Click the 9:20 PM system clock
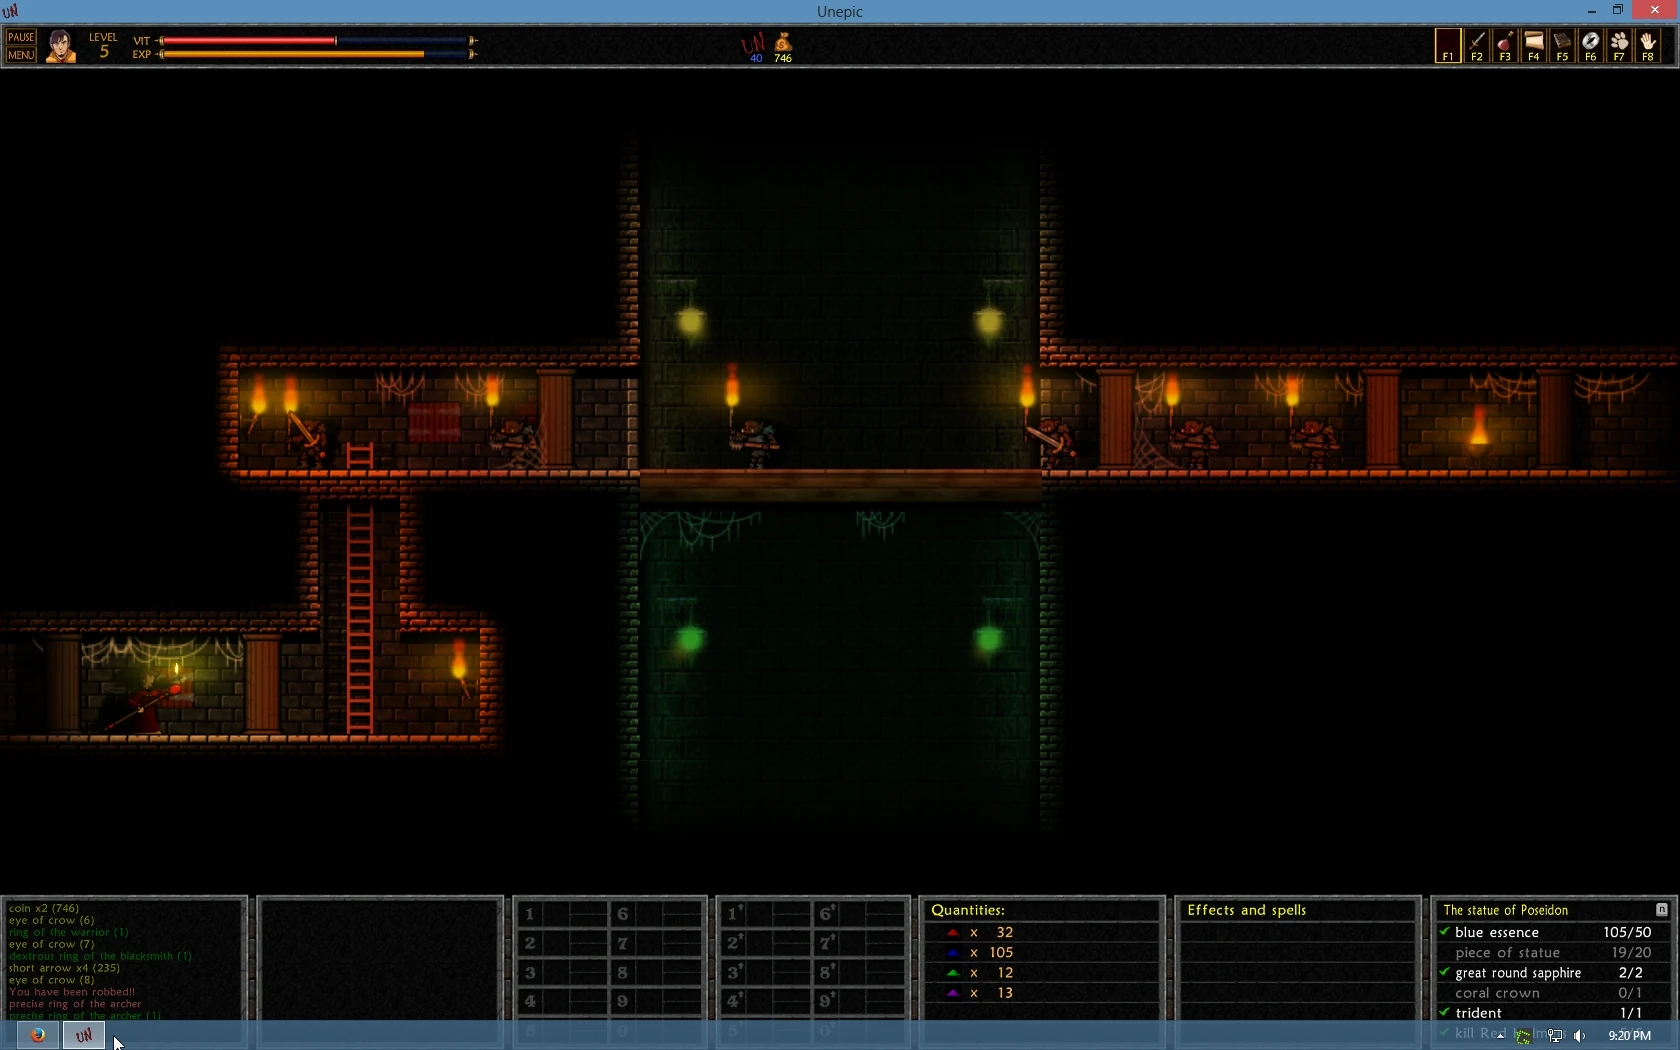 pos(1629,1036)
